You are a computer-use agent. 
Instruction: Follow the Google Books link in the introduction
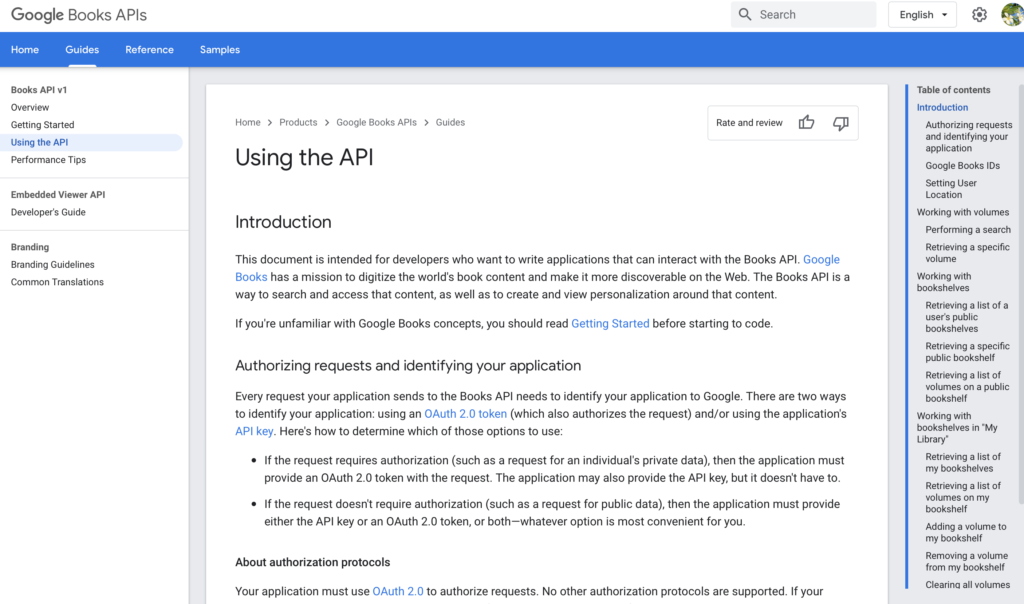(x=821, y=259)
